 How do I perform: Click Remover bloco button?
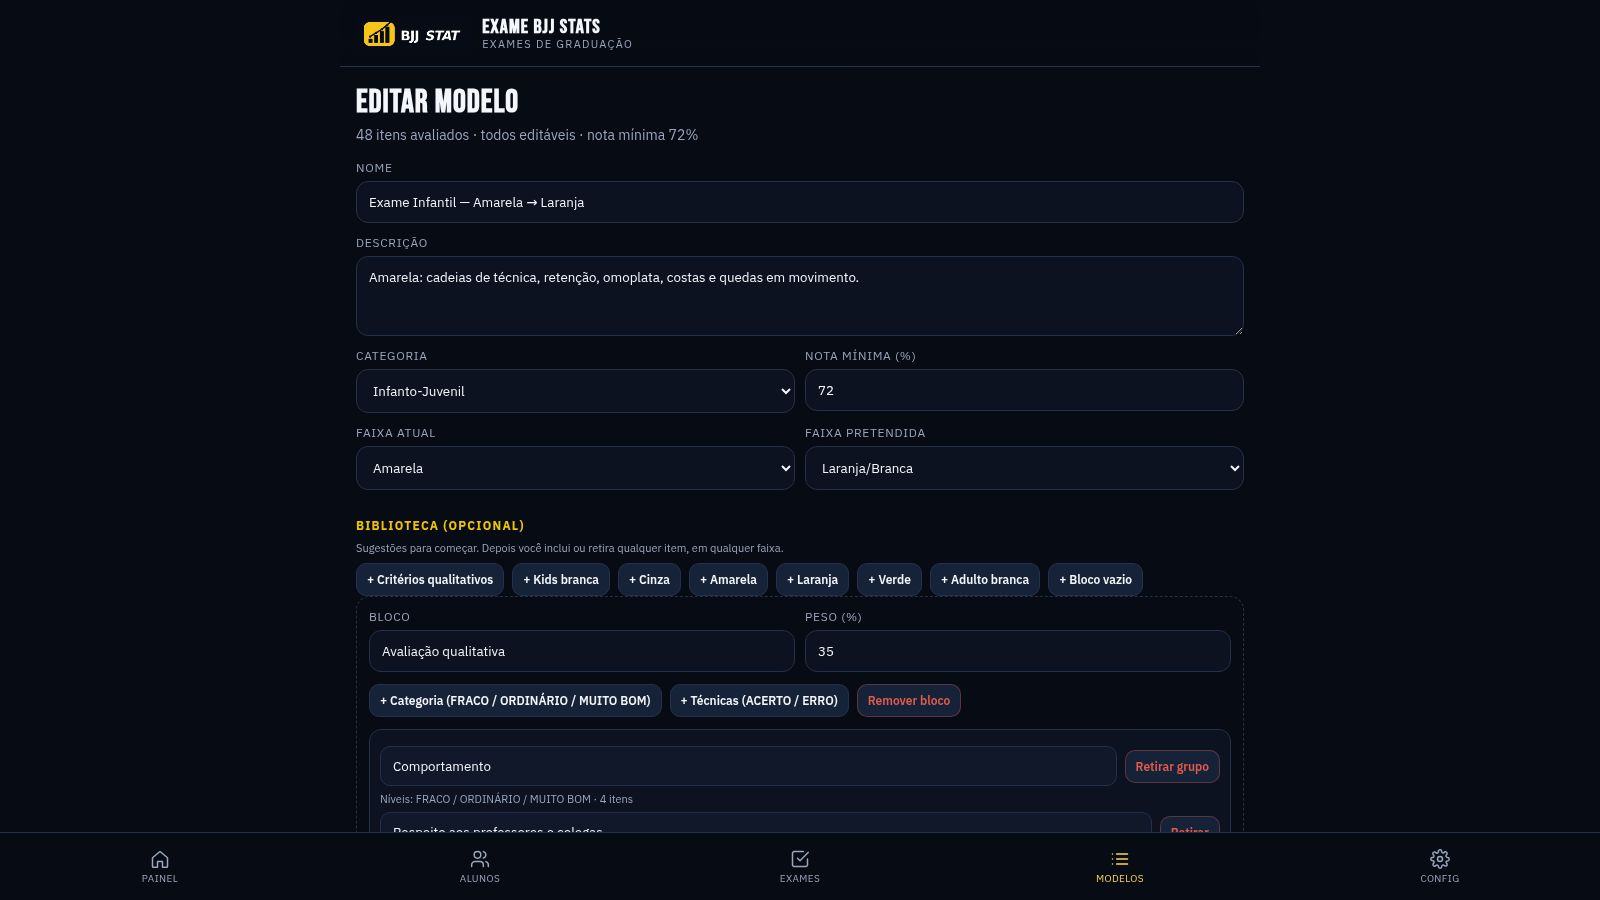(x=909, y=701)
